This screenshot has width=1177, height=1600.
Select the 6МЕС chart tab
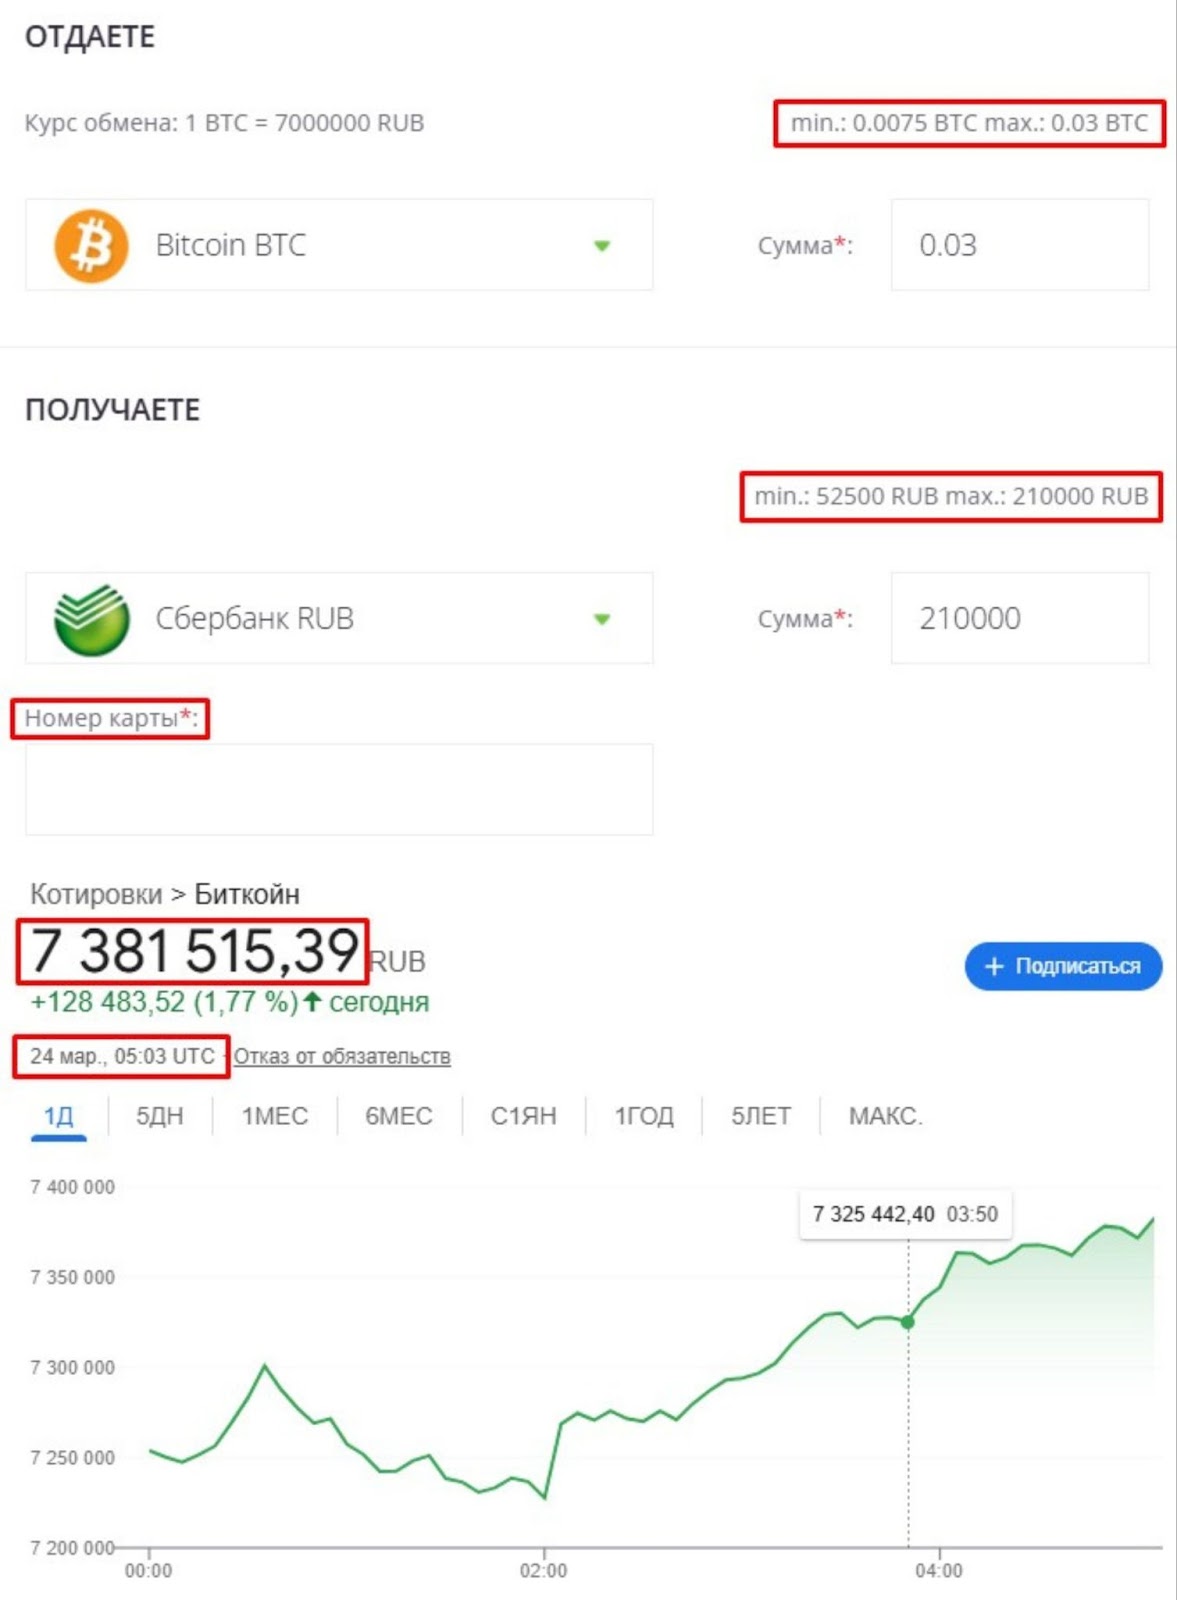[399, 1116]
